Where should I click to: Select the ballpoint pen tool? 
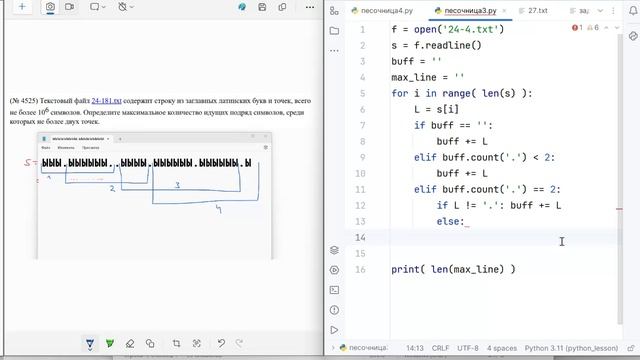(90, 344)
